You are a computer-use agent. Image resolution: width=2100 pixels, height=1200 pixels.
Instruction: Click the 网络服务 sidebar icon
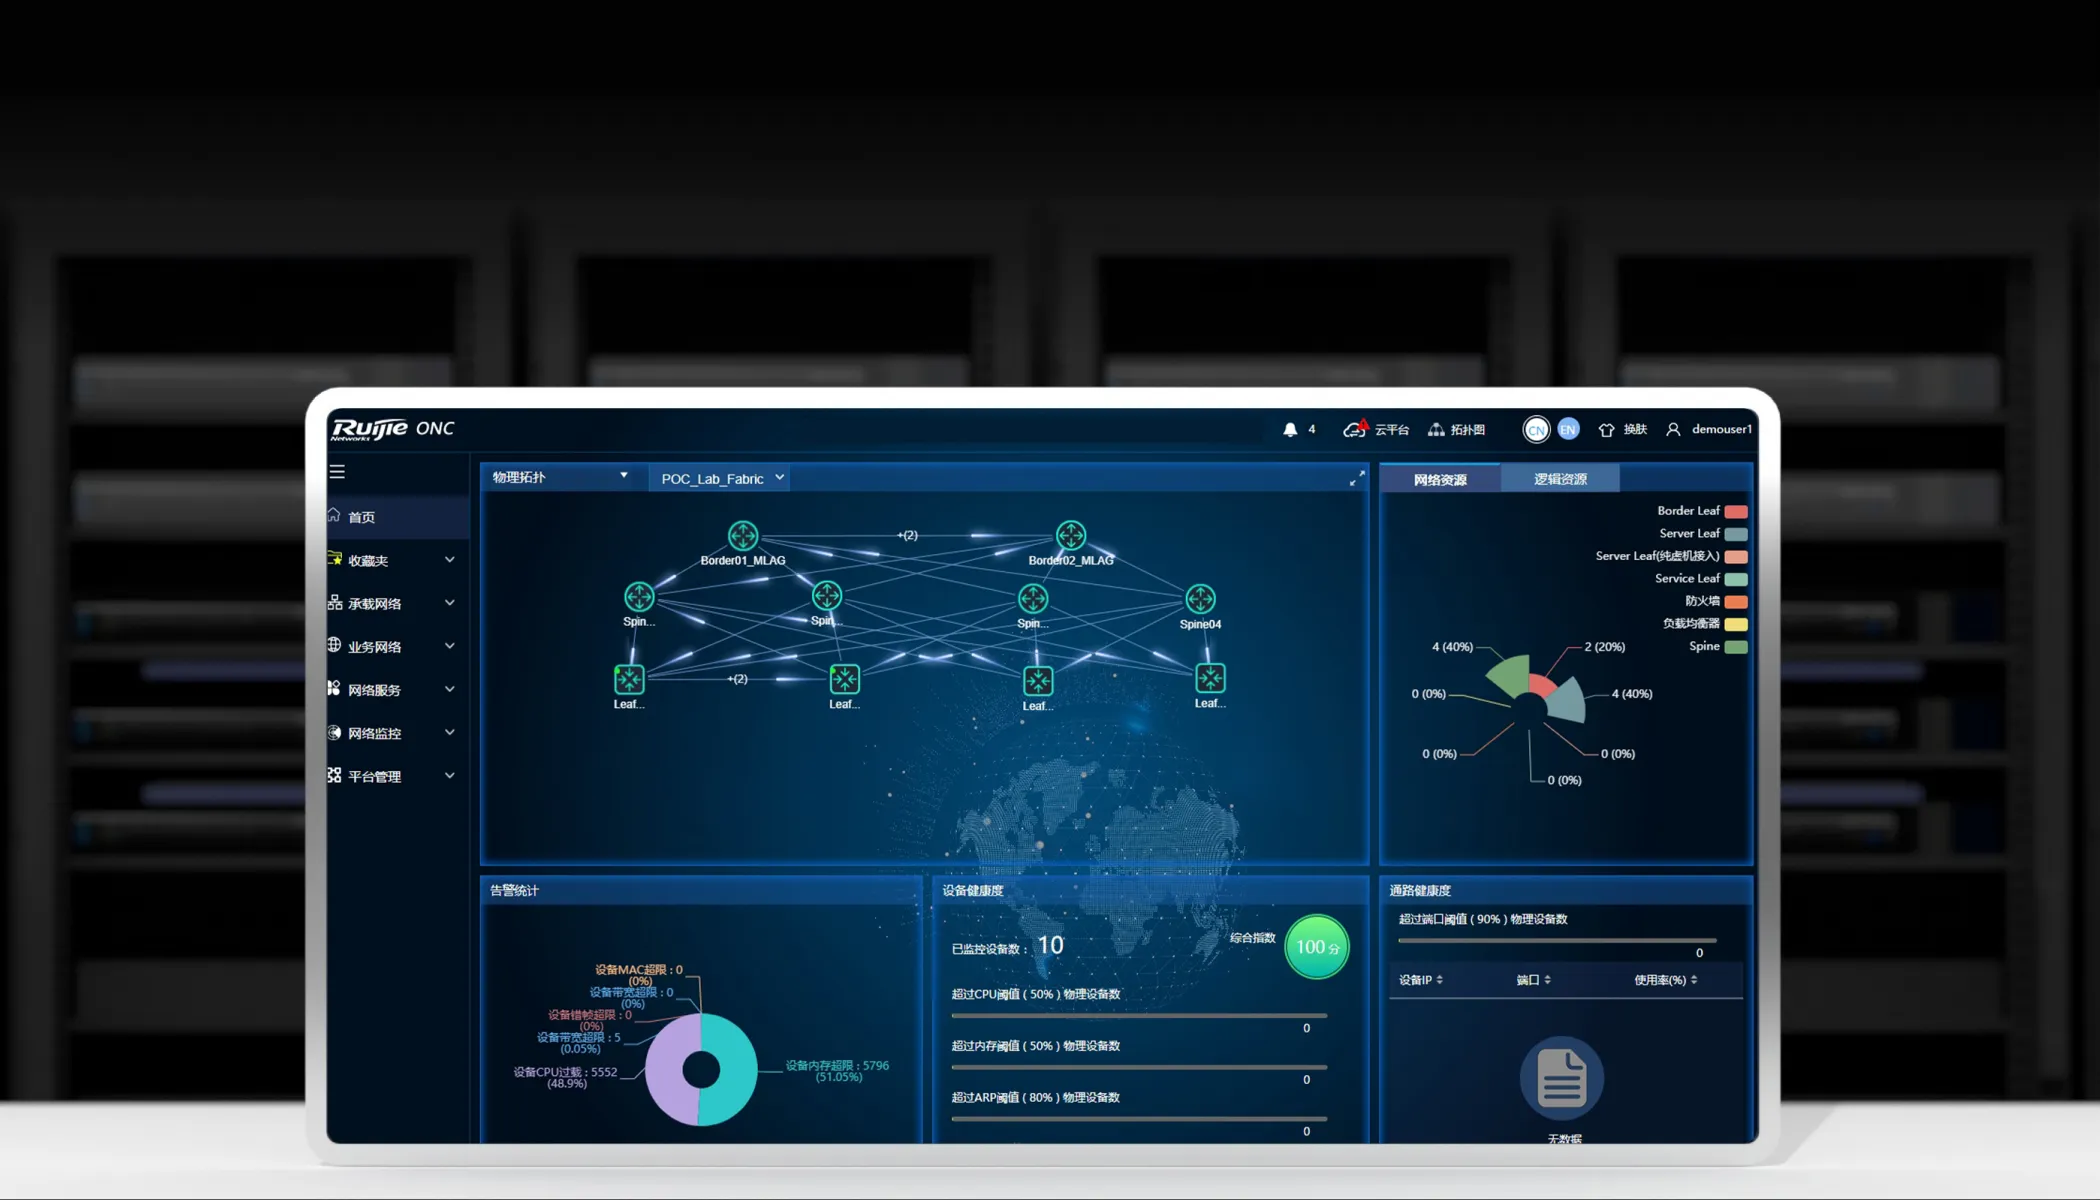click(335, 688)
